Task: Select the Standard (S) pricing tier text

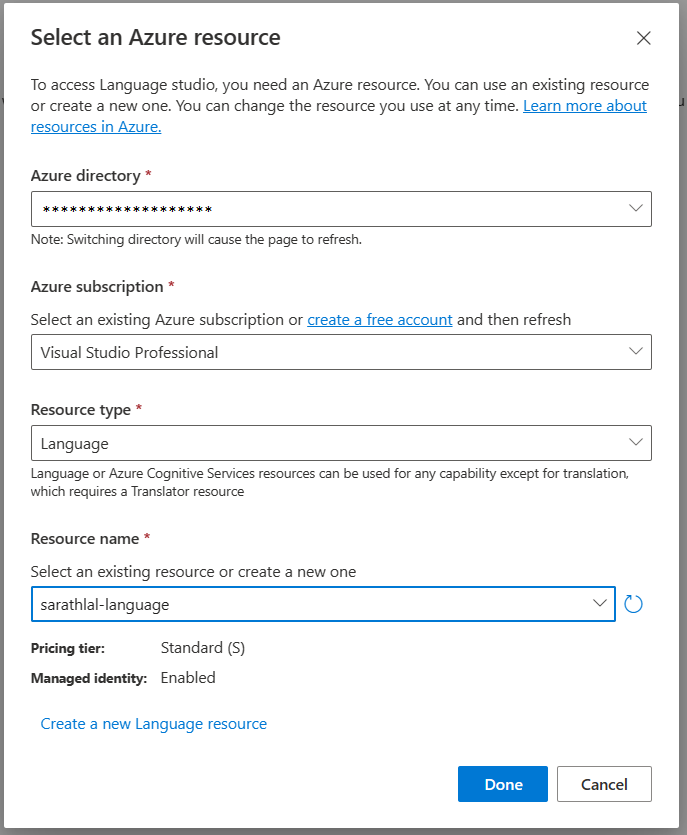Action: (203, 647)
